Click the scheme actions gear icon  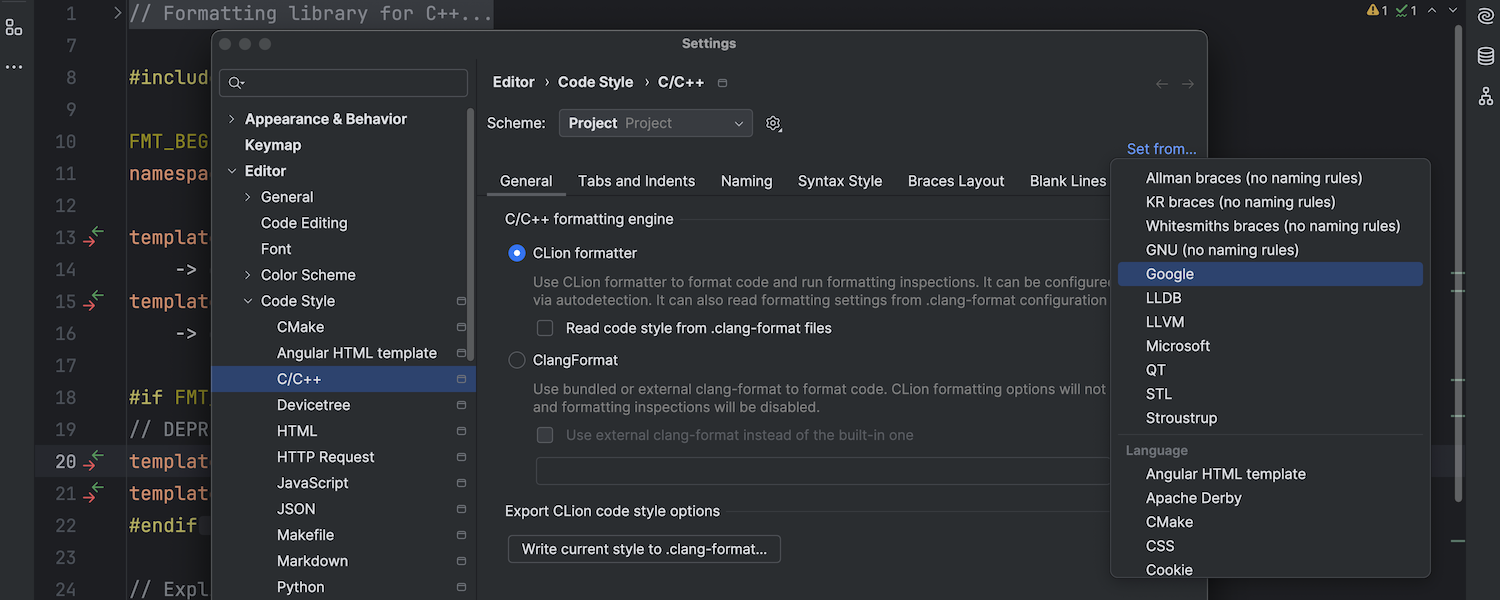point(773,124)
